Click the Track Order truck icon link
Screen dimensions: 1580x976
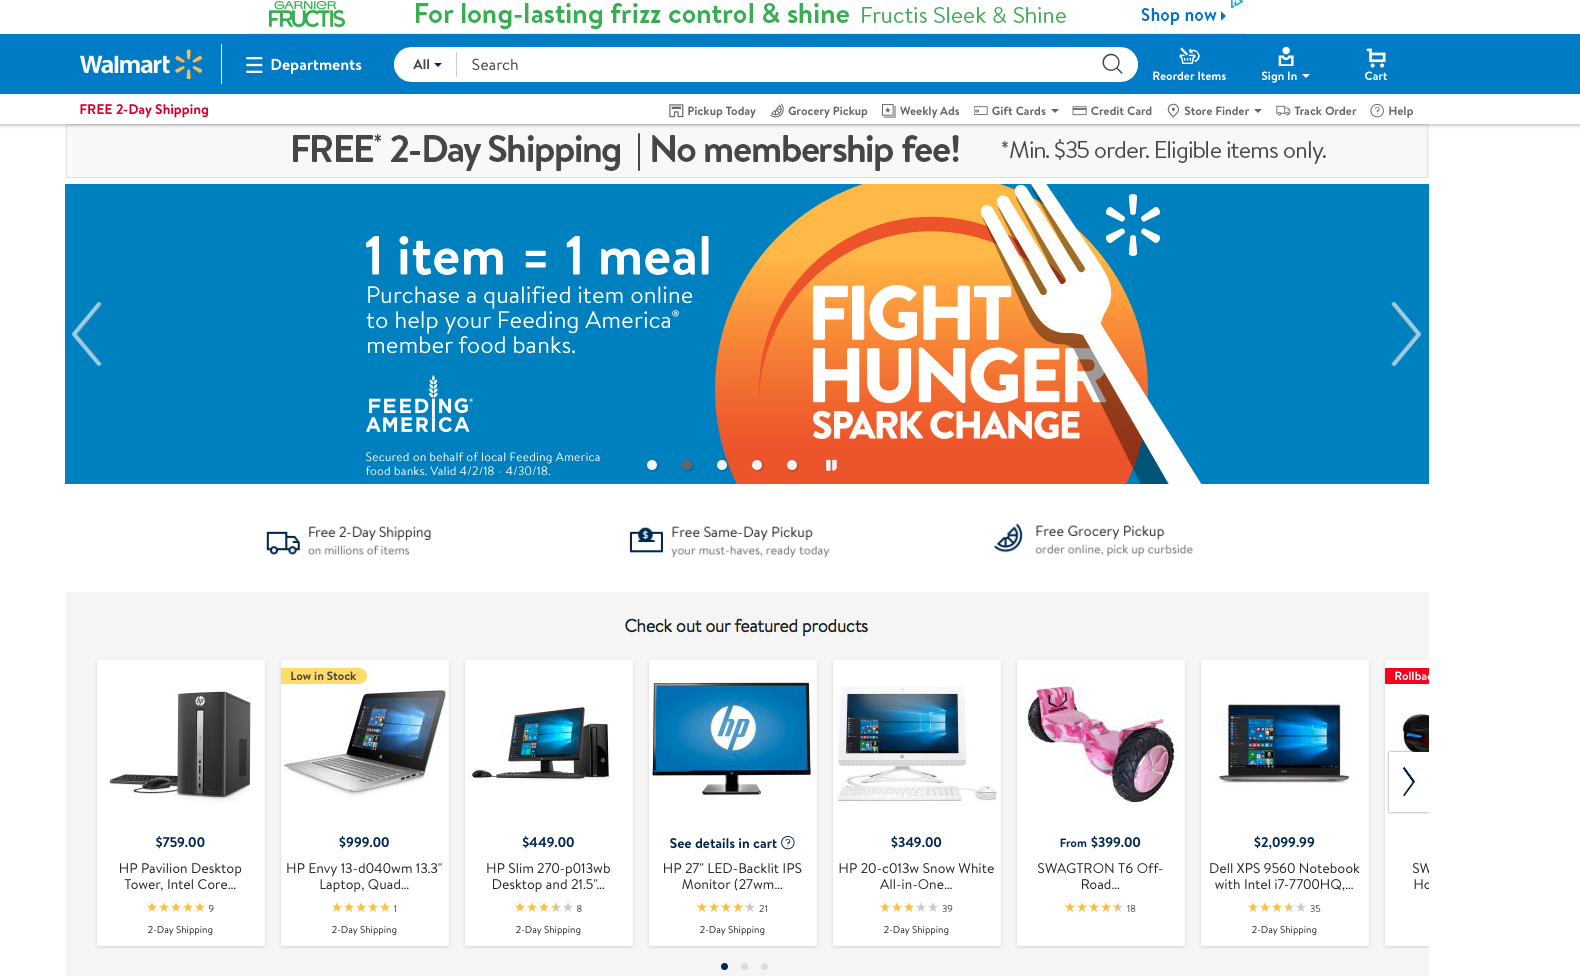(x=1283, y=111)
